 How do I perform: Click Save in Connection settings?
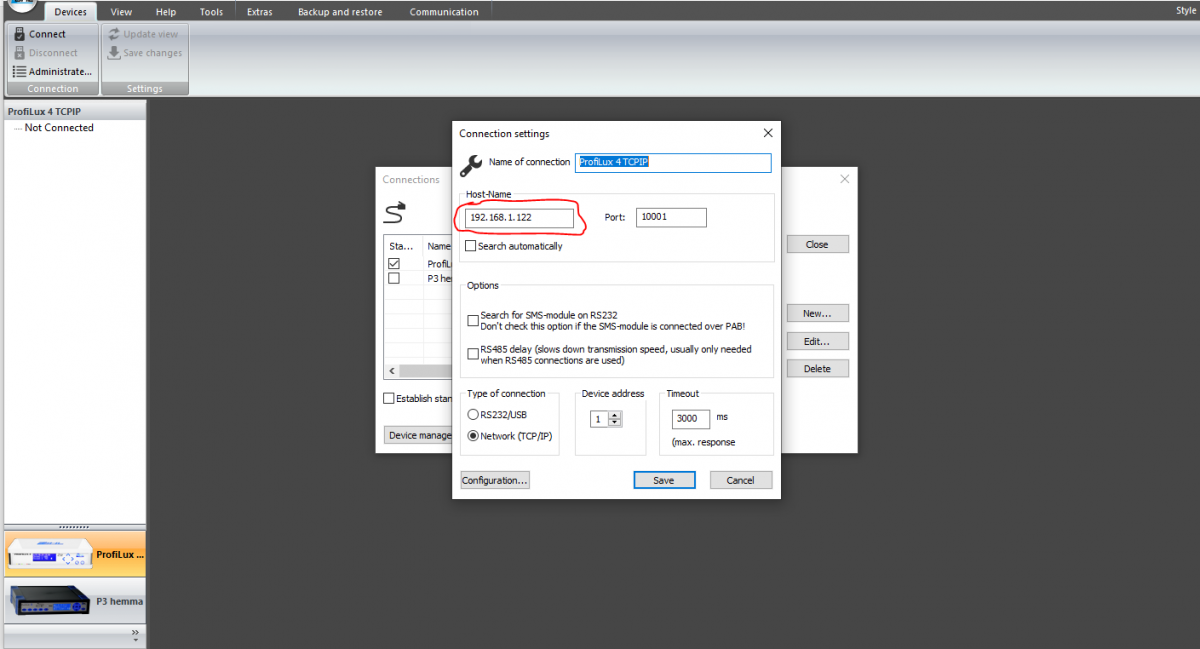coord(664,480)
